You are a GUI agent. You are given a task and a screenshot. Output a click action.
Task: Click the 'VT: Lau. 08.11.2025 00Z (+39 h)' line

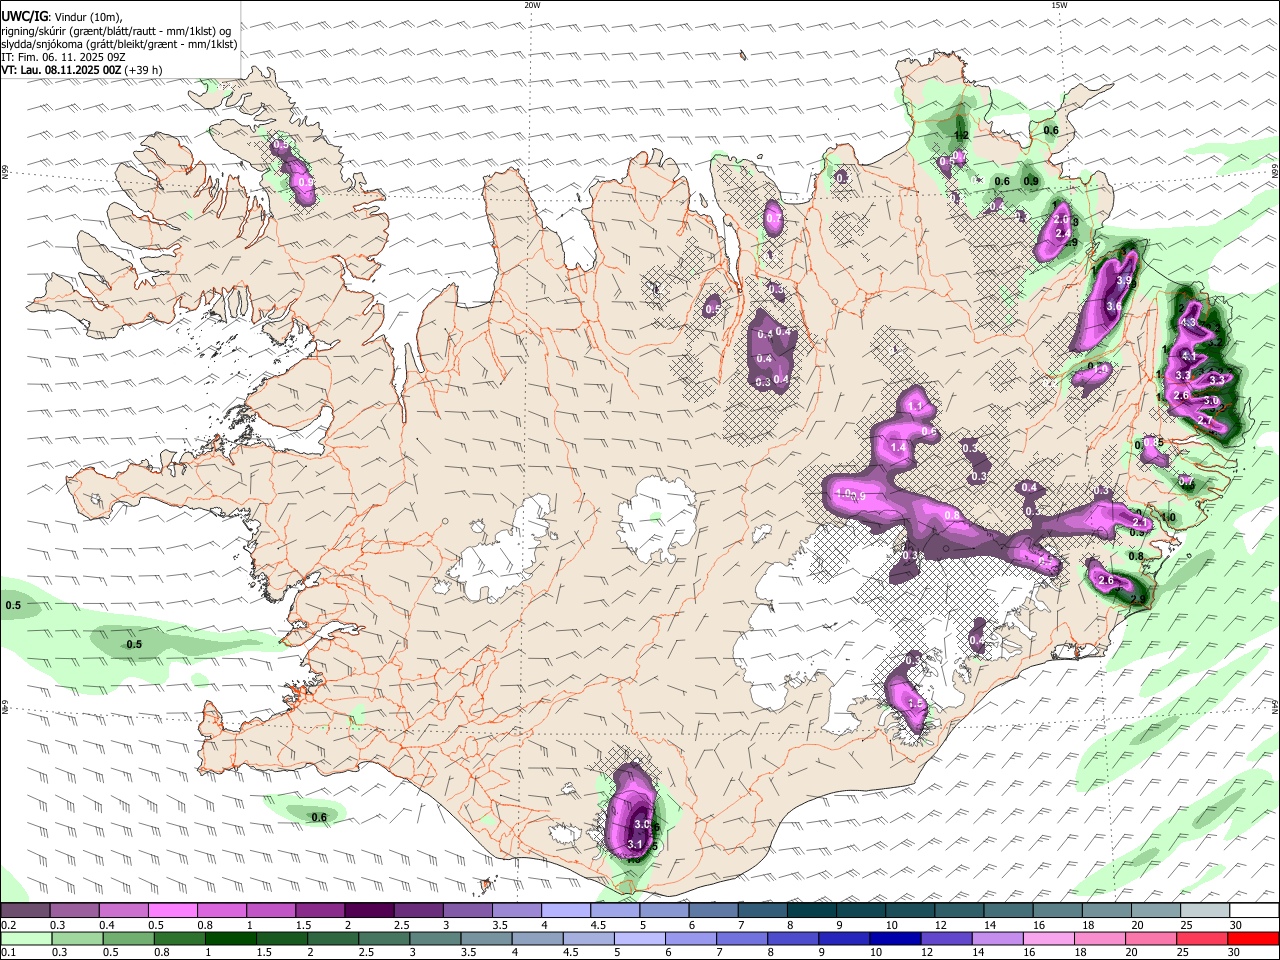pyautogui.click(x=81, y=70)
